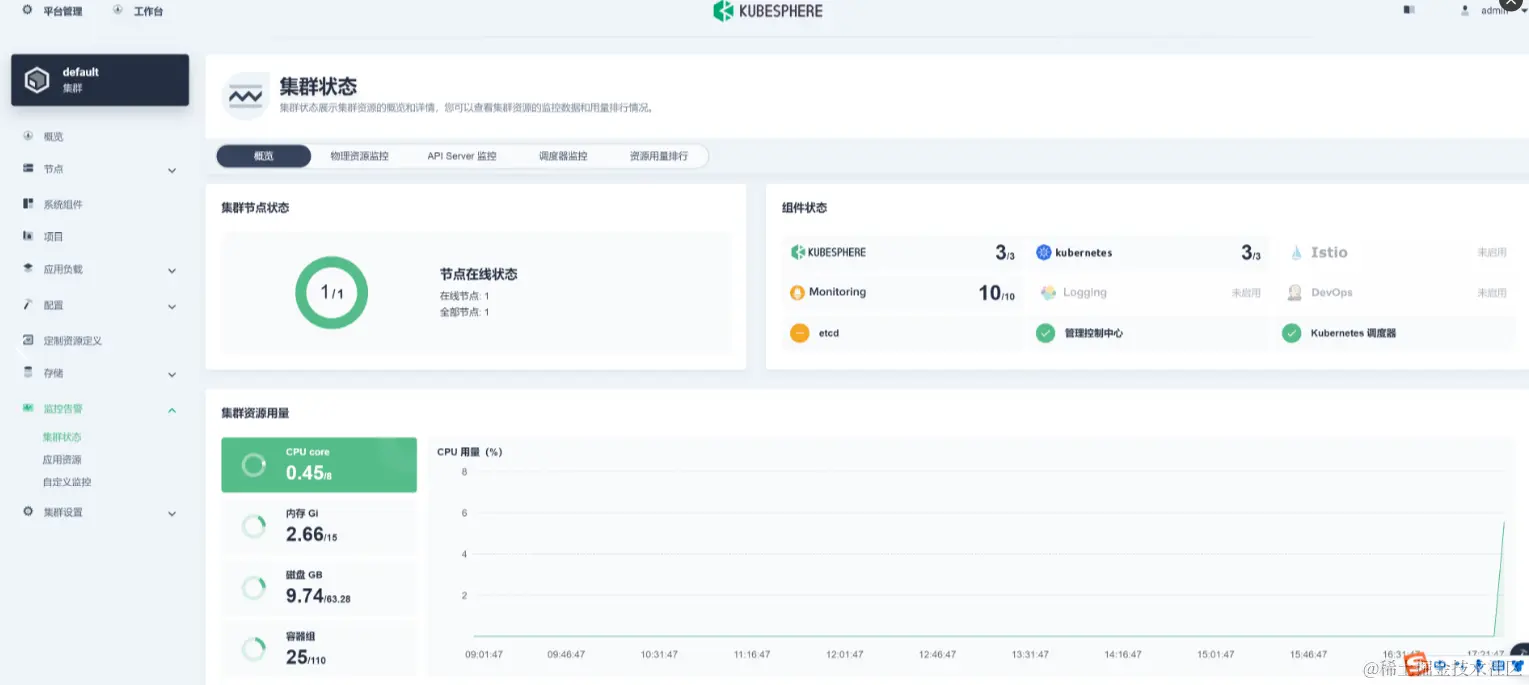
Task: Click the KubeSphere logo in the header
Action: [767, 11]
